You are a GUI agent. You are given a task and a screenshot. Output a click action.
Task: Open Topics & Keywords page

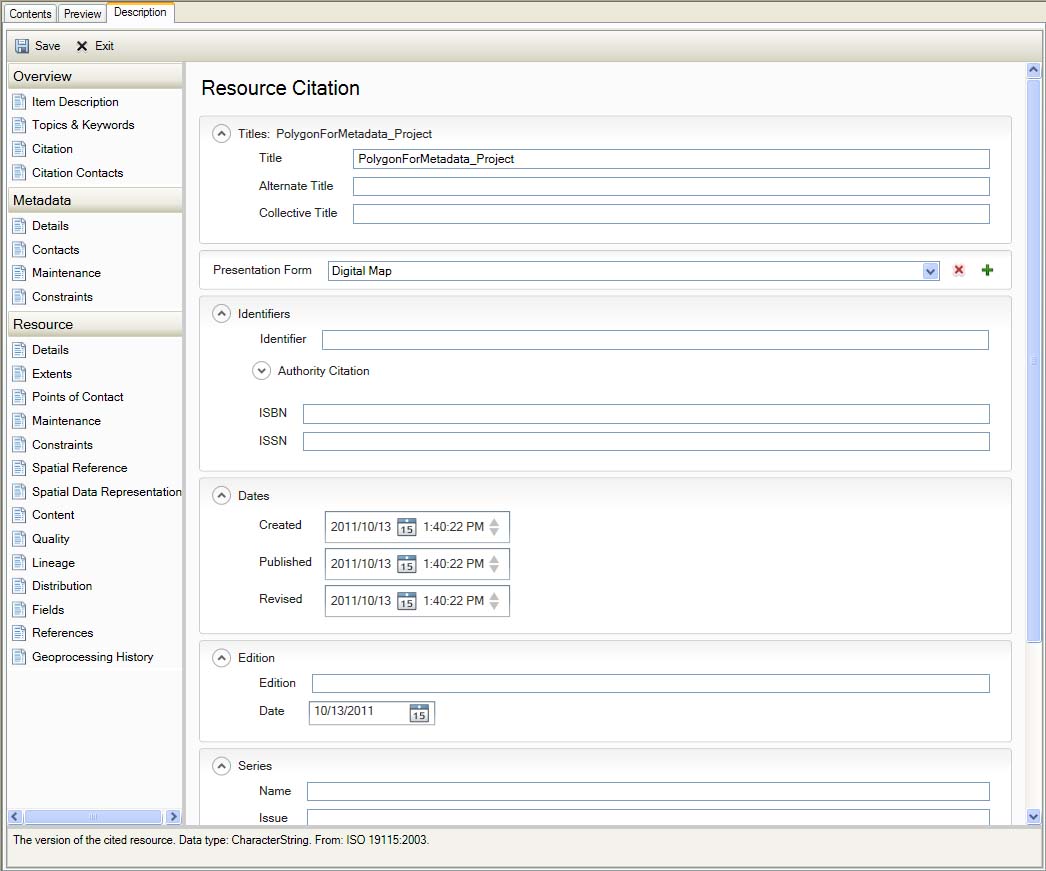pyautogui.click(x=82, y=125)
